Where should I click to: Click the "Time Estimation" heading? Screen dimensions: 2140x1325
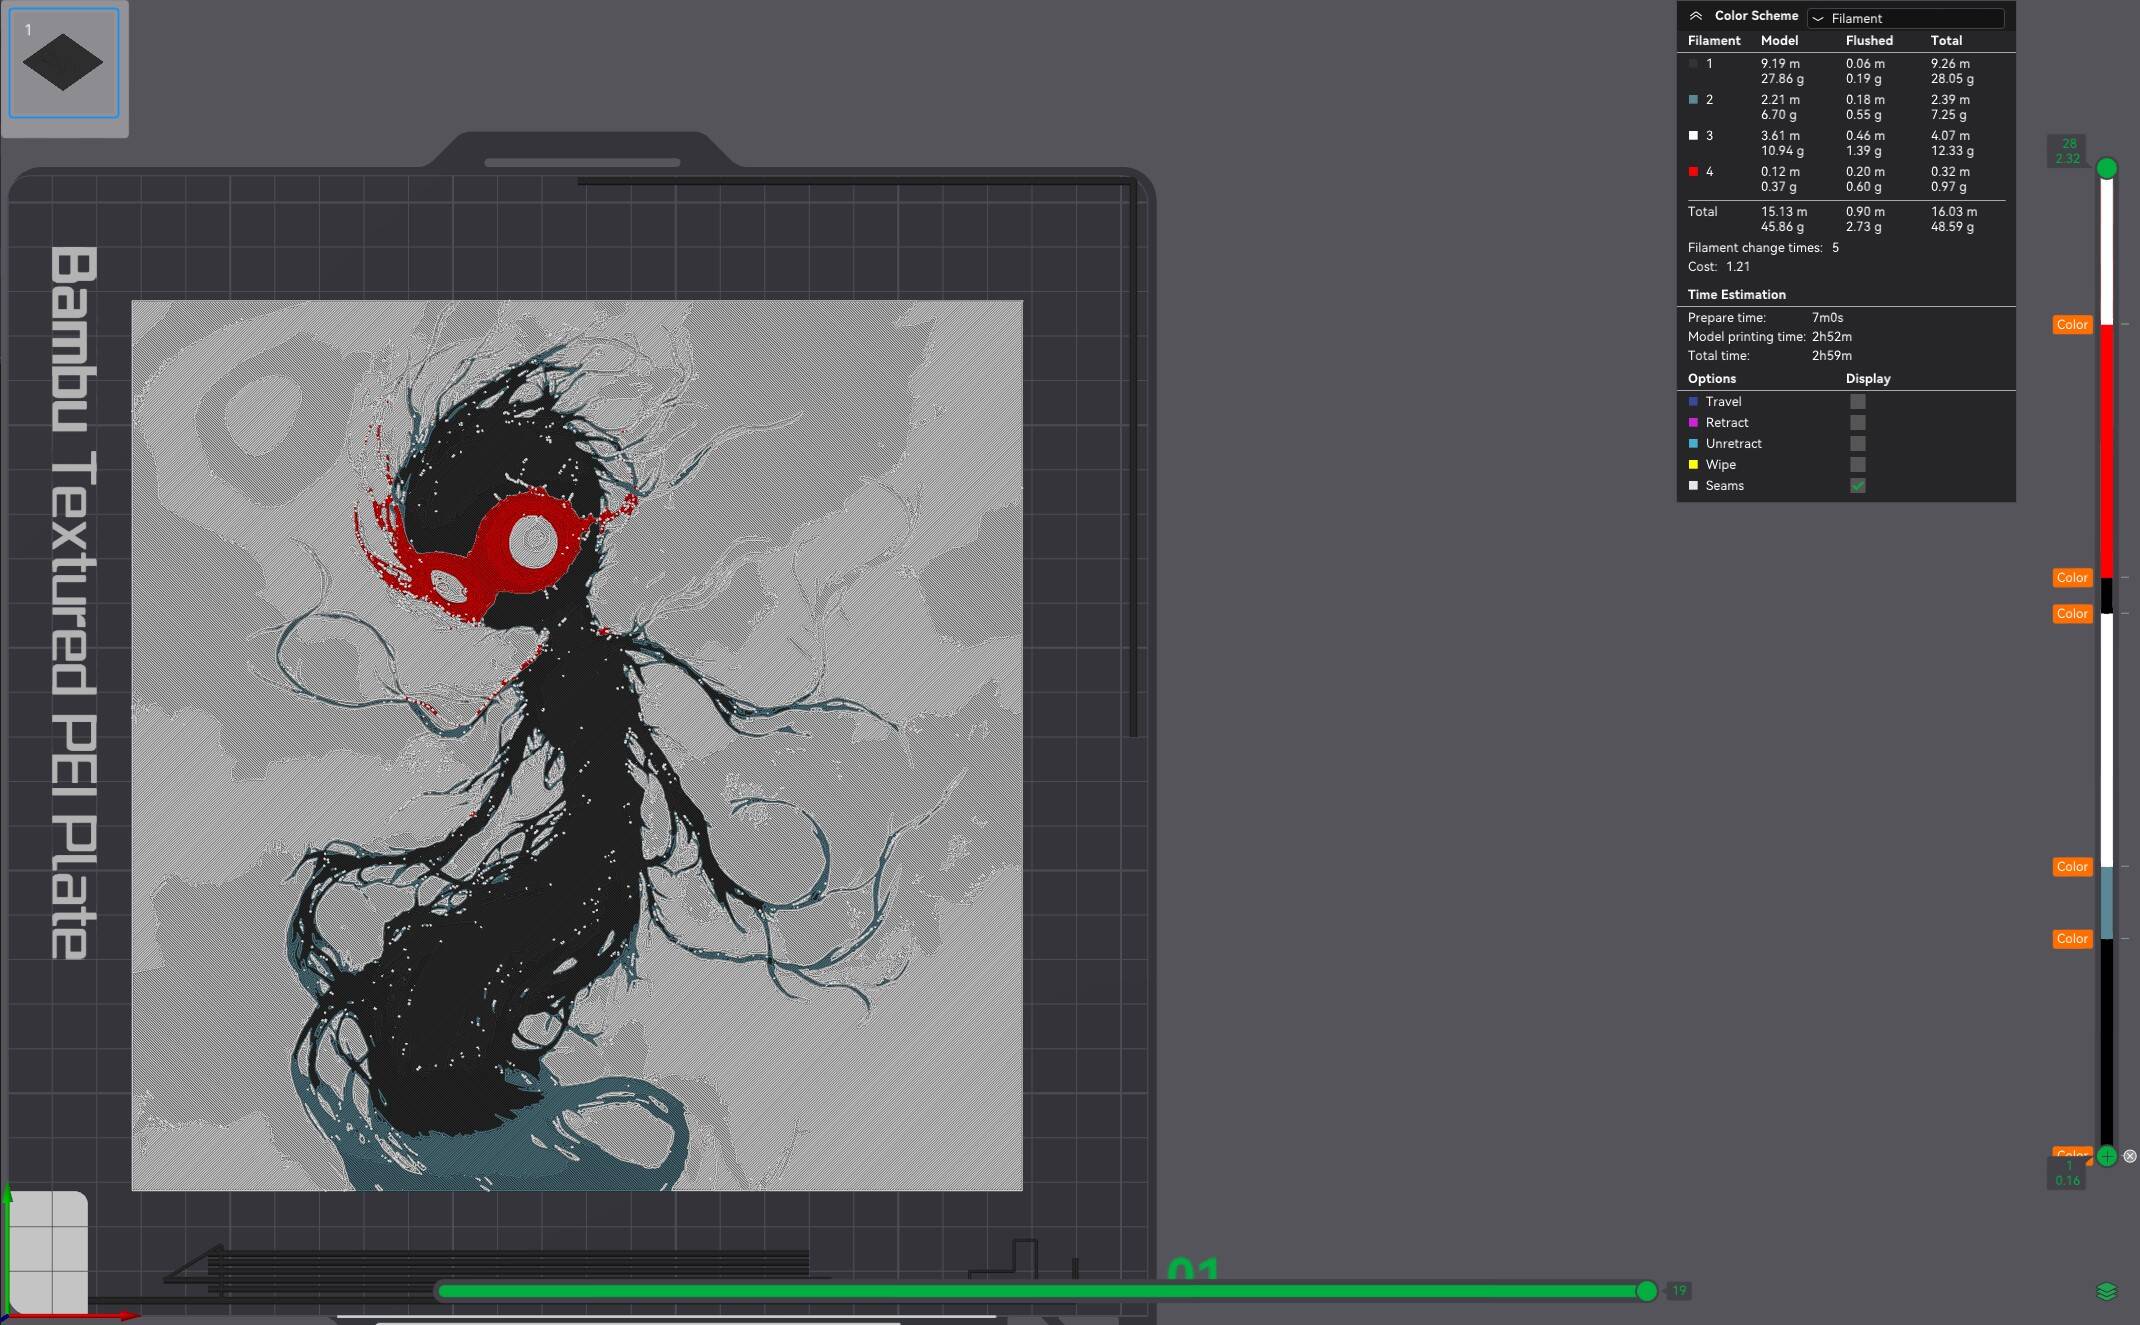coord(1736,295)
